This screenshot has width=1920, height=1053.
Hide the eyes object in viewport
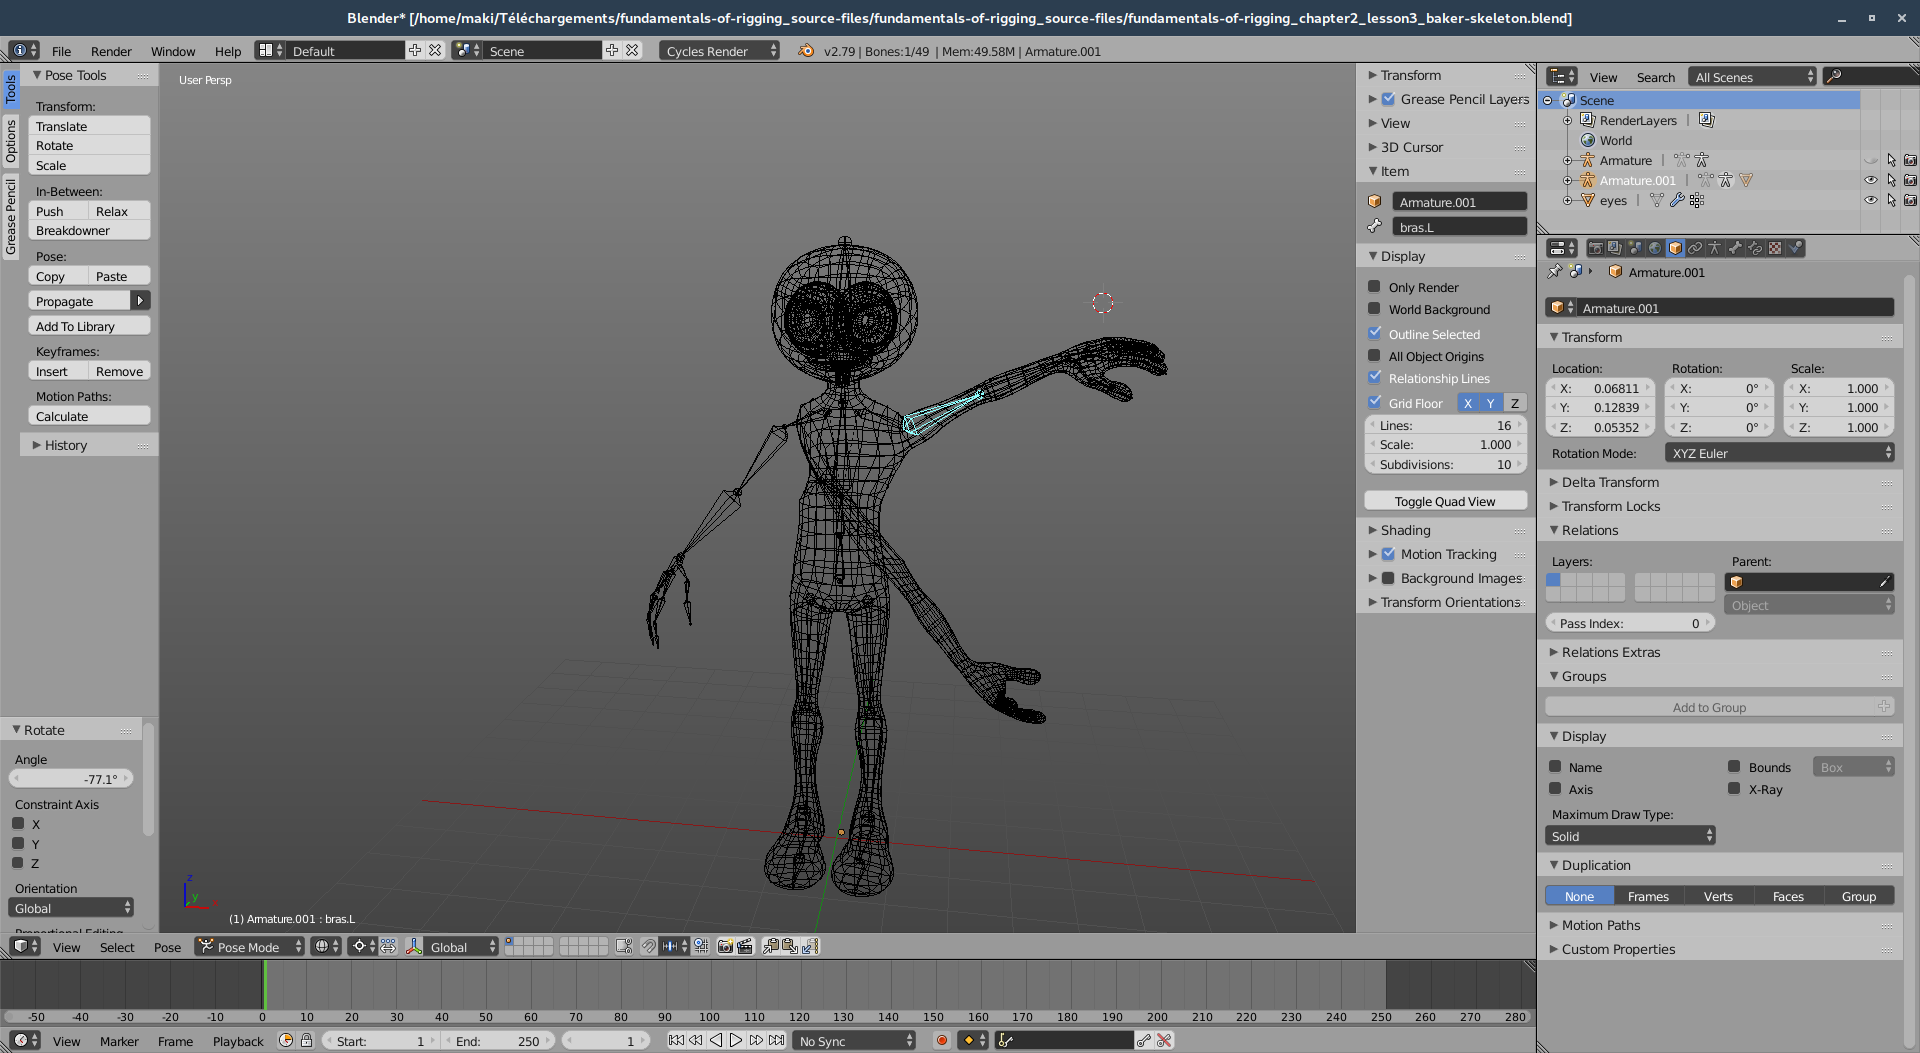(x=1870, y=200)
